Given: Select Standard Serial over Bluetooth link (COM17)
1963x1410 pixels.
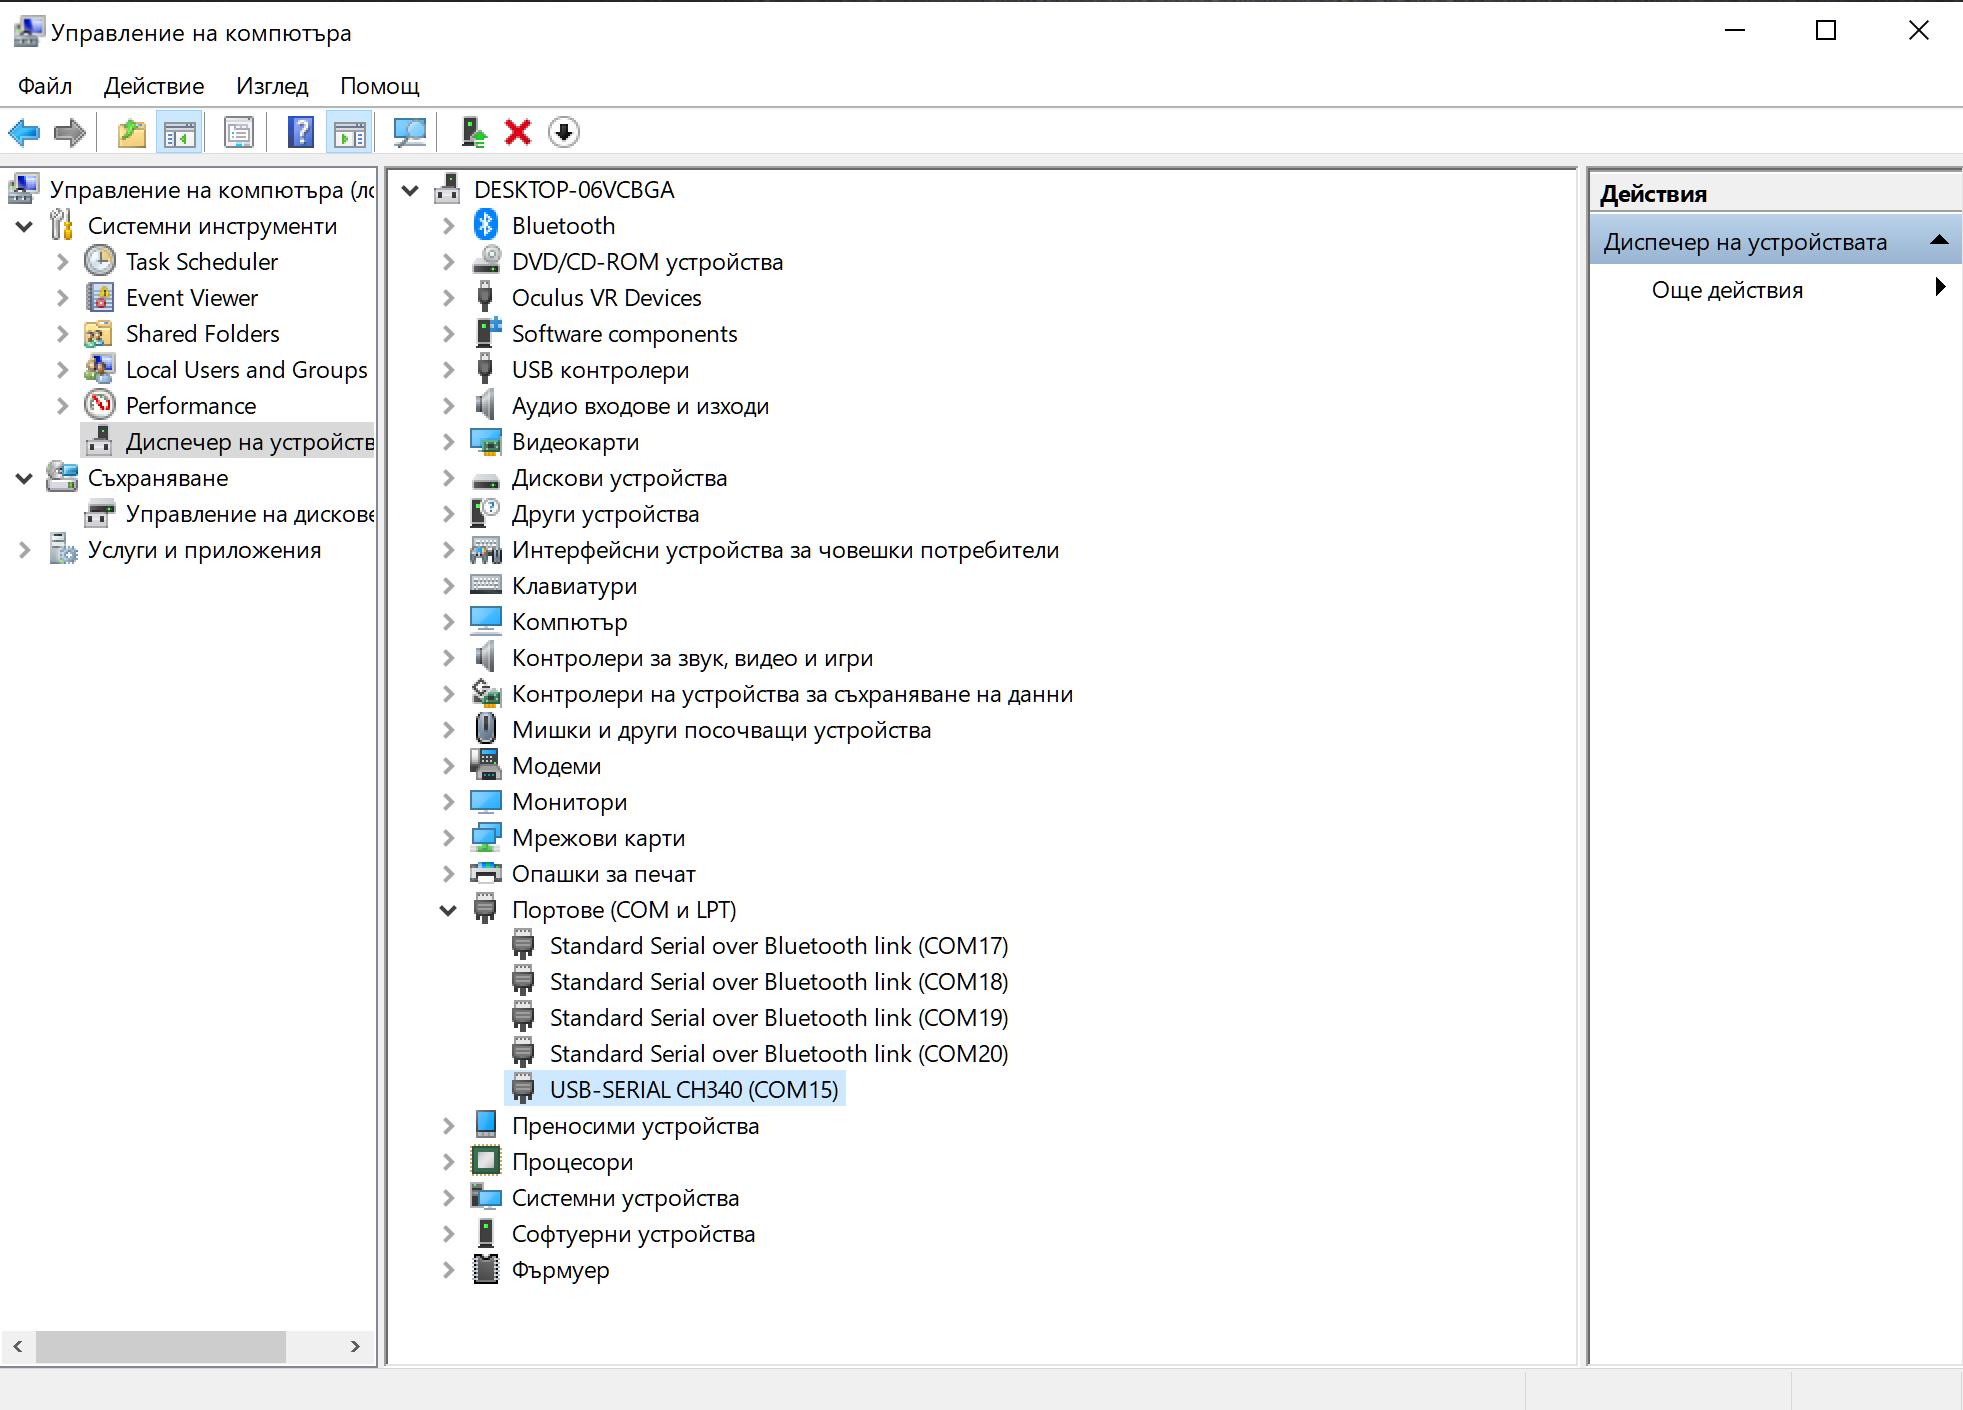Looking at the screenshot, I should 779,945.
